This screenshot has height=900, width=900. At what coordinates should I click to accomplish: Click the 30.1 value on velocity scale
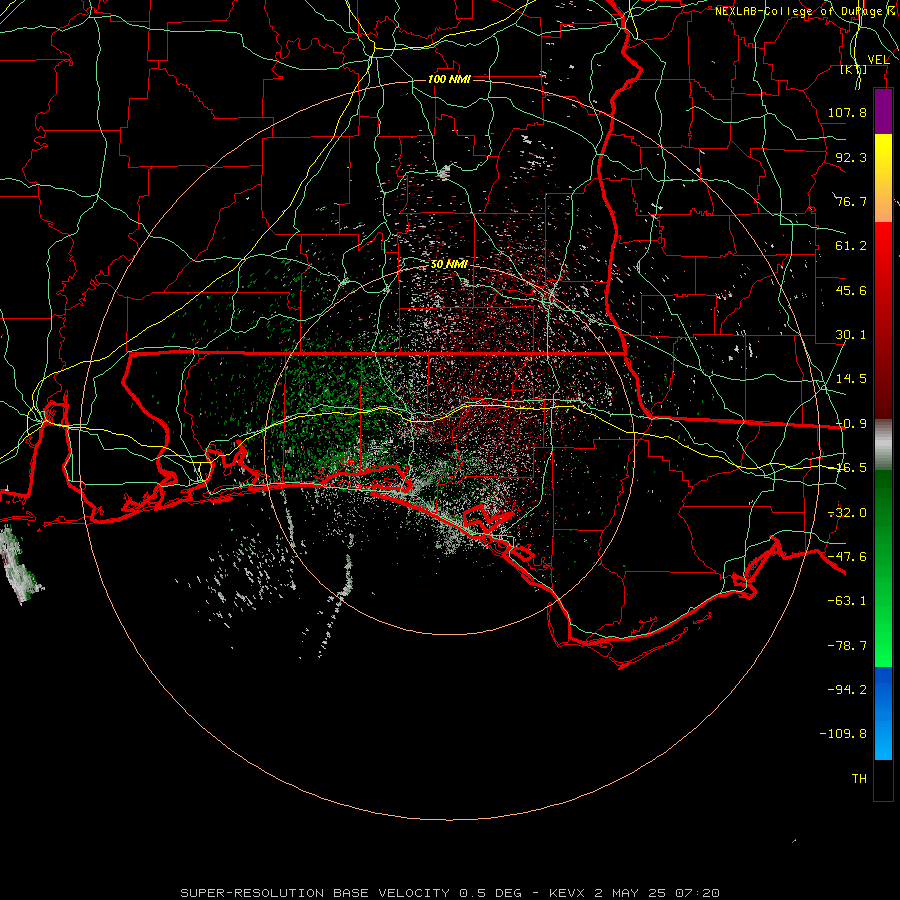click(851, 335)
